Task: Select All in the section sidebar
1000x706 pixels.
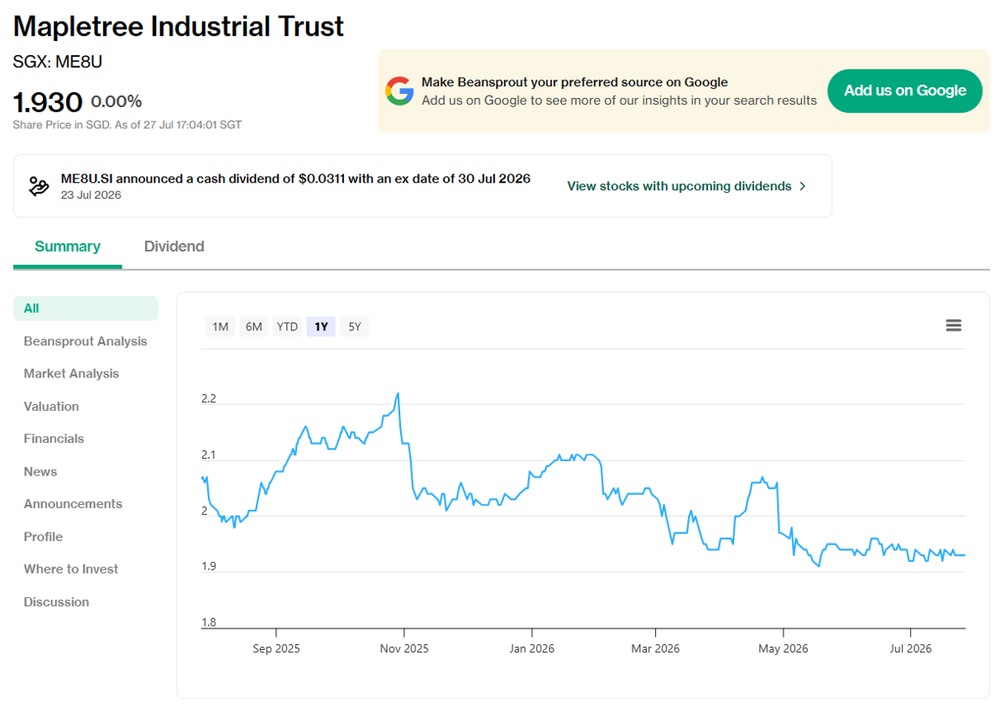Action: click(x=85, y=309)
